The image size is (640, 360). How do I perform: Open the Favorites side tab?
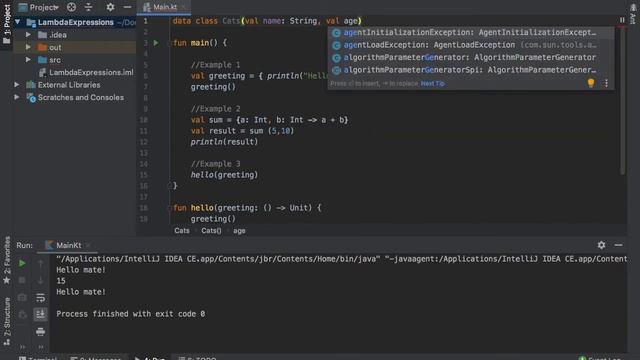[x=7, y=261]
